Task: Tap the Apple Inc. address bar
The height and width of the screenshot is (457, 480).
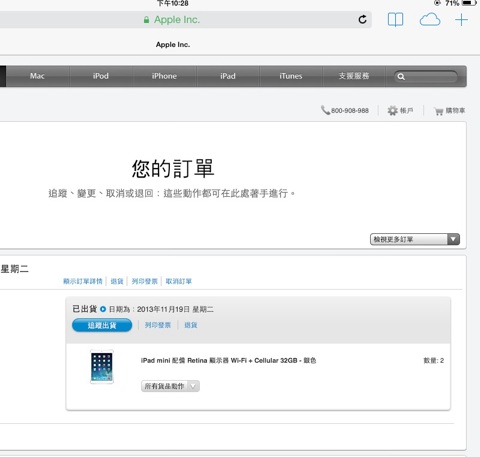Action: click(x=185, y=20)
